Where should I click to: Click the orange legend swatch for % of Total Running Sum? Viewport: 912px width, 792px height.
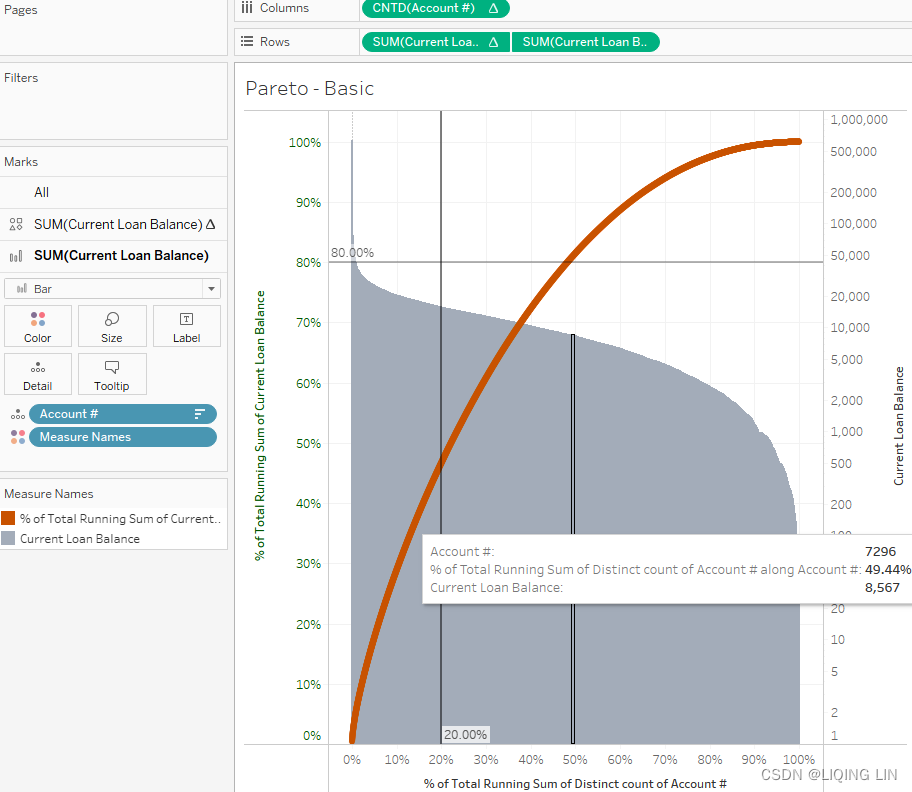8,518
